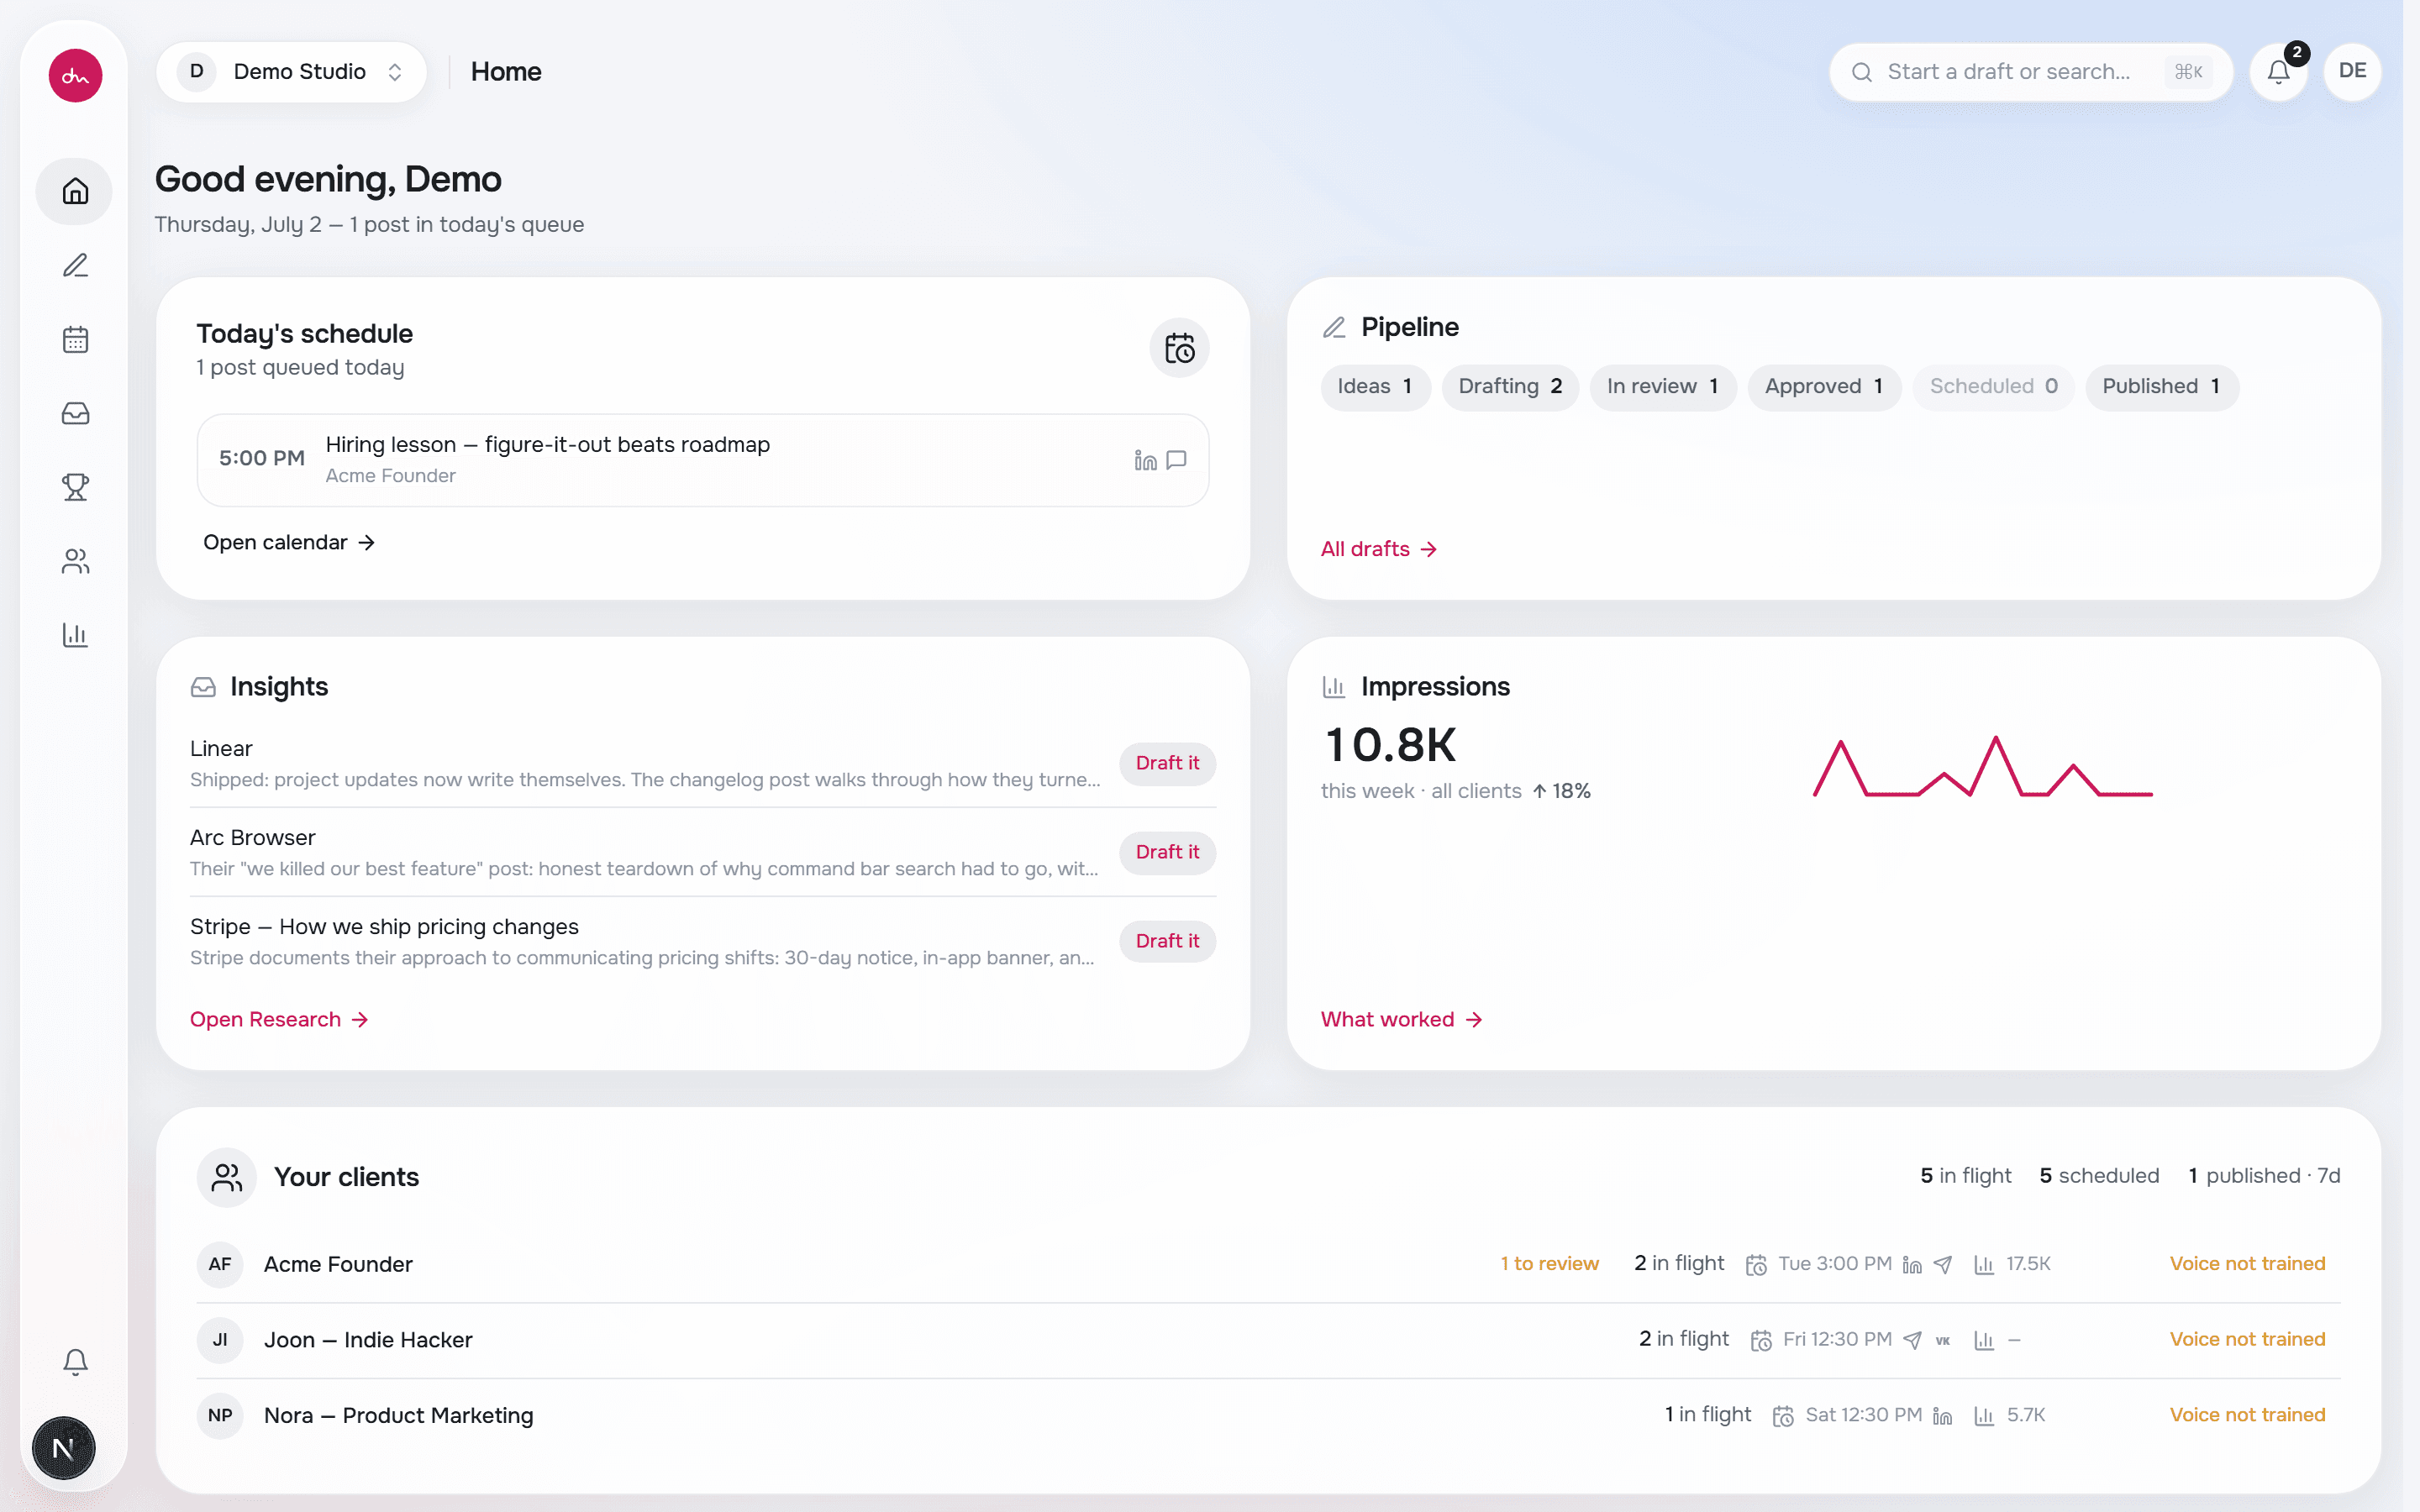The height and width of the screenshot is (1512, 2420).
Task: Open the DE user avatar menu
Action: [2352, 72]
